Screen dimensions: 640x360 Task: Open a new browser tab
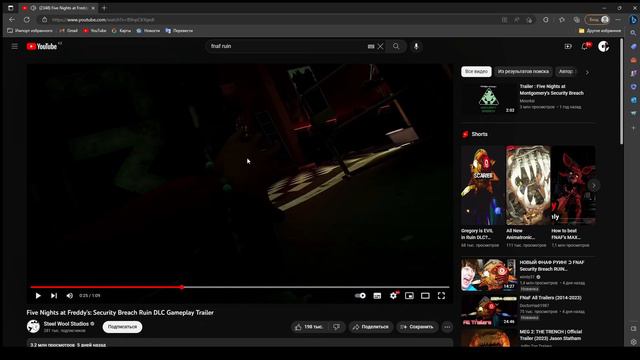[x=104, y=8]
